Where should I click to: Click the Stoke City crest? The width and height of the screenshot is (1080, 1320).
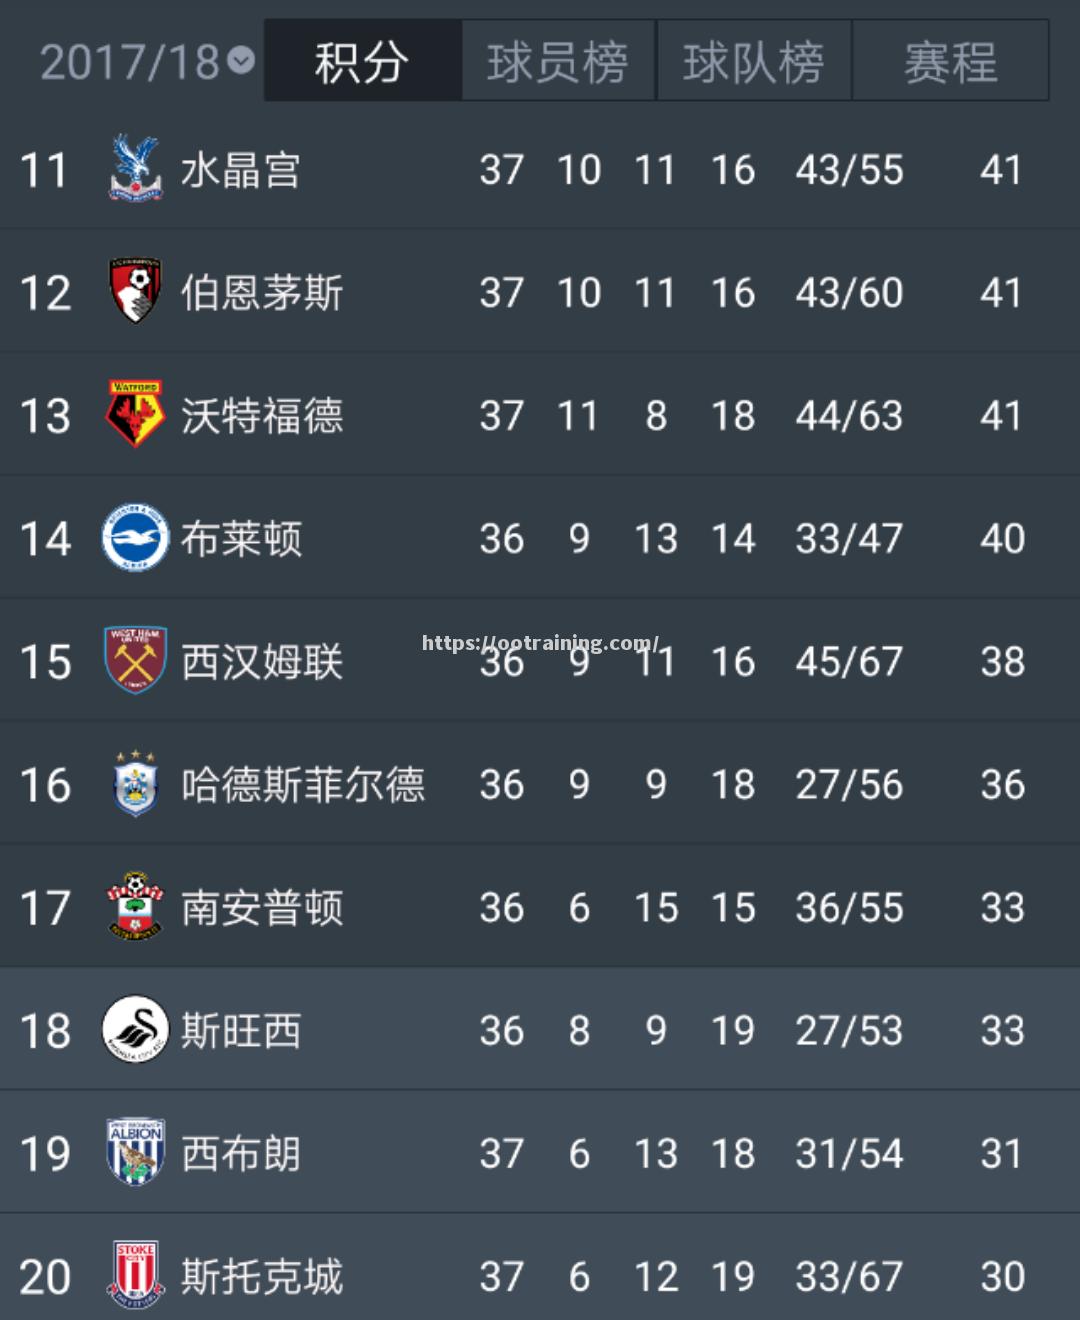coord(135,1275)
